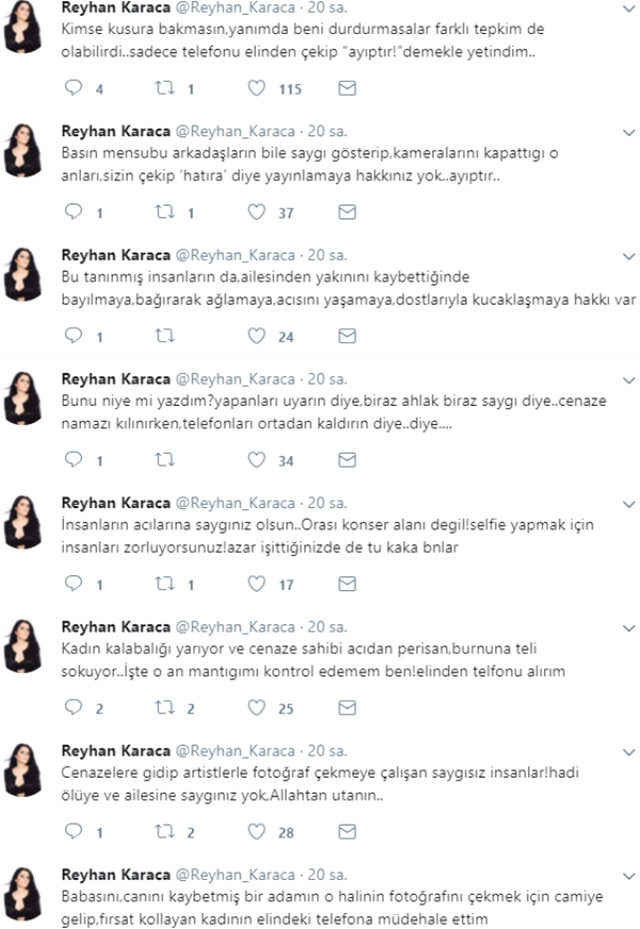Retweet the 'Kadın kalabalığı yarıyor' tweet
The height and width of the screenshot is (929, 640).
(x=165, y=707)
